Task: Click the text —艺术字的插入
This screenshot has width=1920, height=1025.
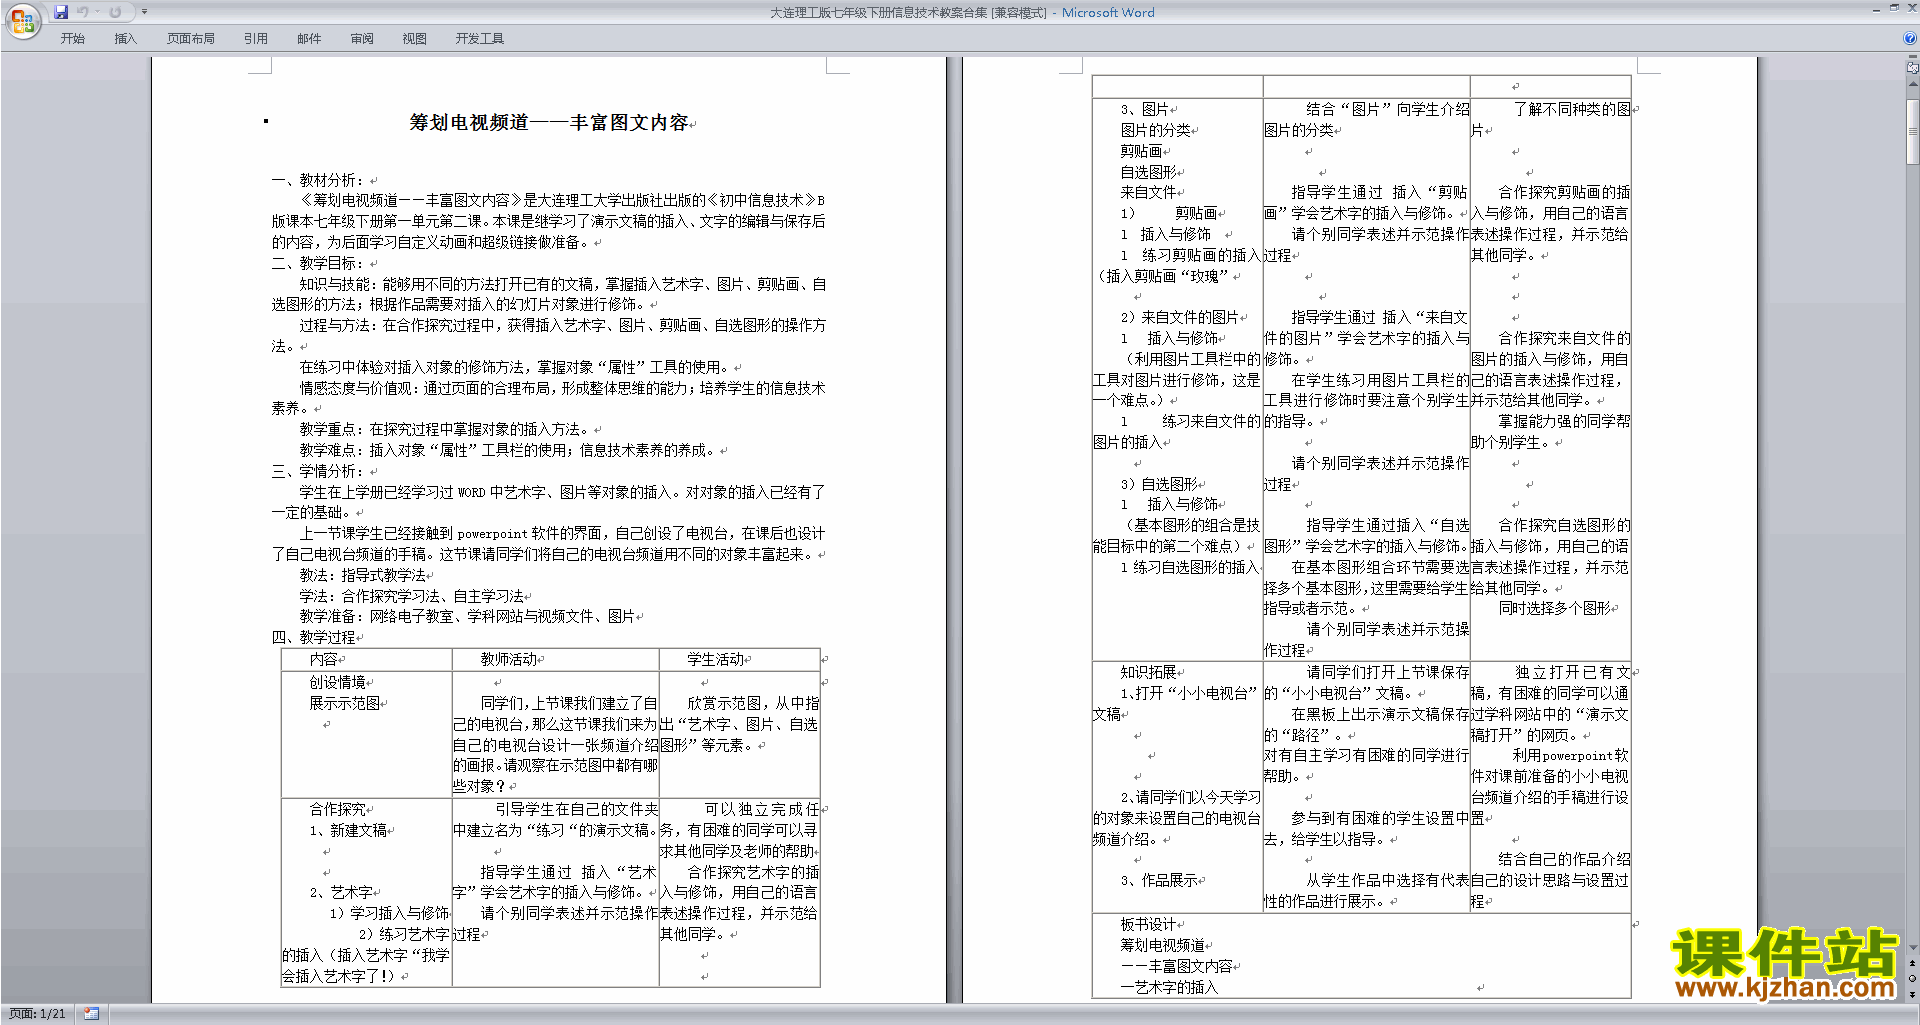Action: pyautogui.click(x=1169, y=987)
